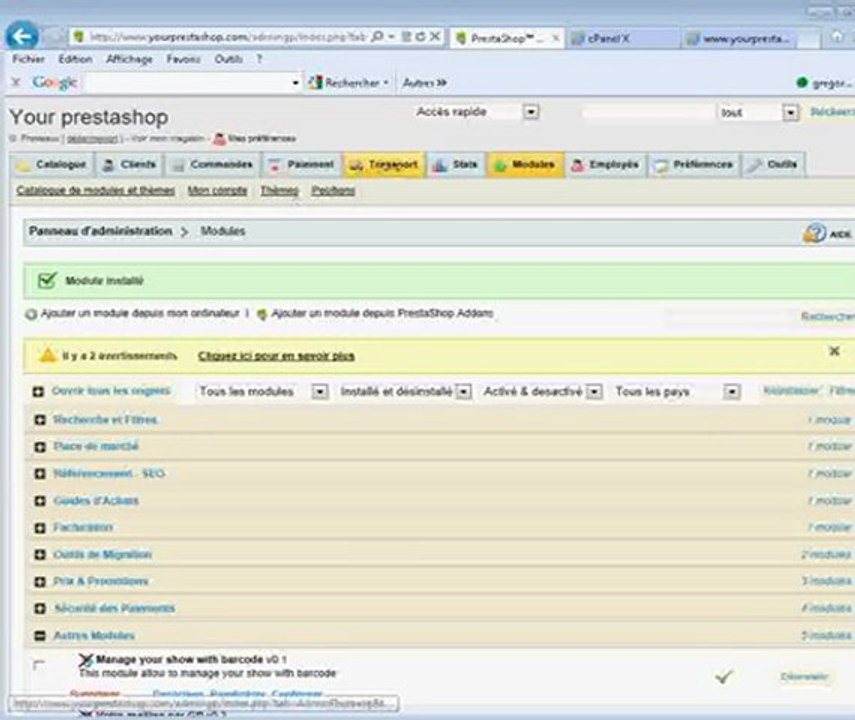Open the Favoris menu
Image resolution: width=855 pixels, height=720 pixels.
click(x=184, y=59)
